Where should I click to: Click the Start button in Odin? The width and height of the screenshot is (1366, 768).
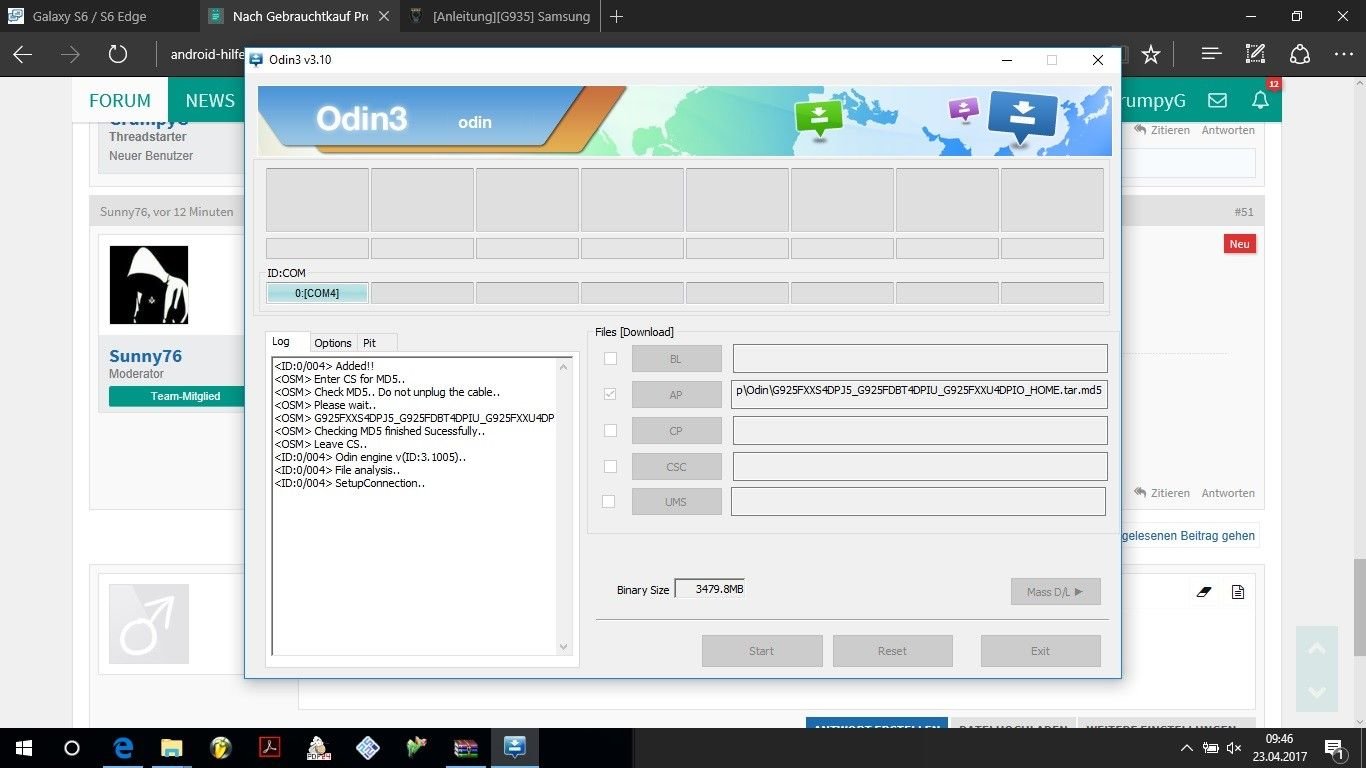(x=762, y=651)
